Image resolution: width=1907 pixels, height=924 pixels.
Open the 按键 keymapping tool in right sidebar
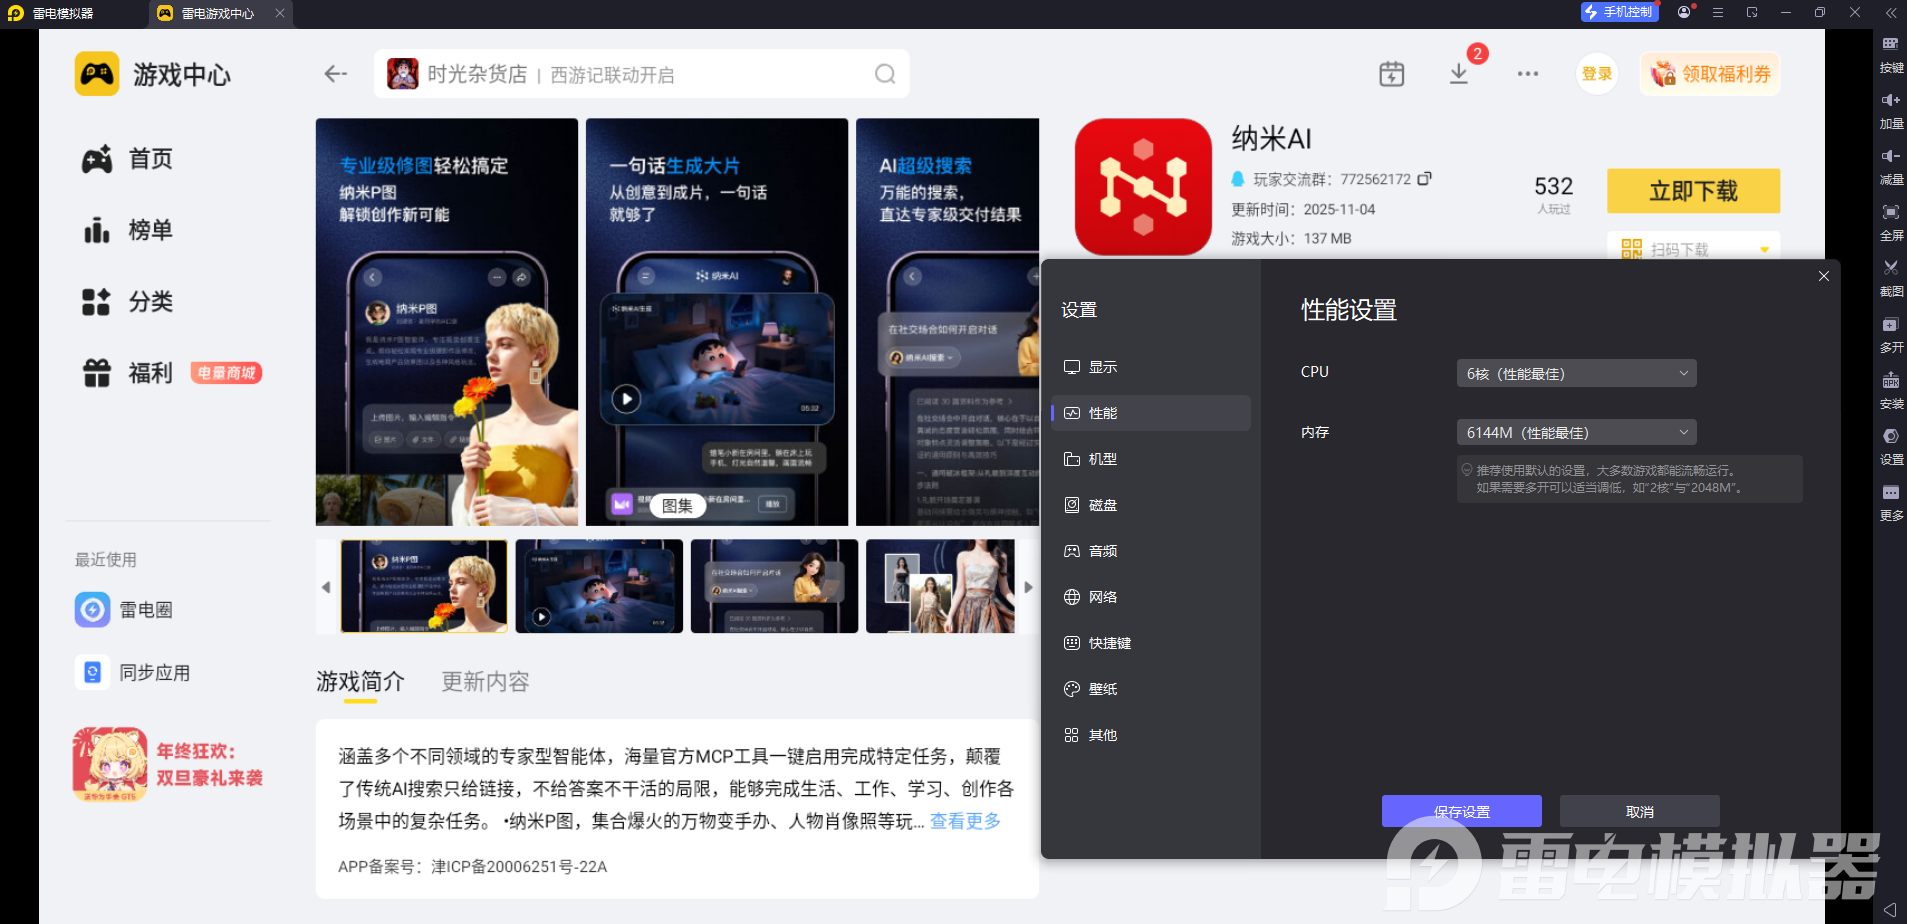pos(1891,54)
